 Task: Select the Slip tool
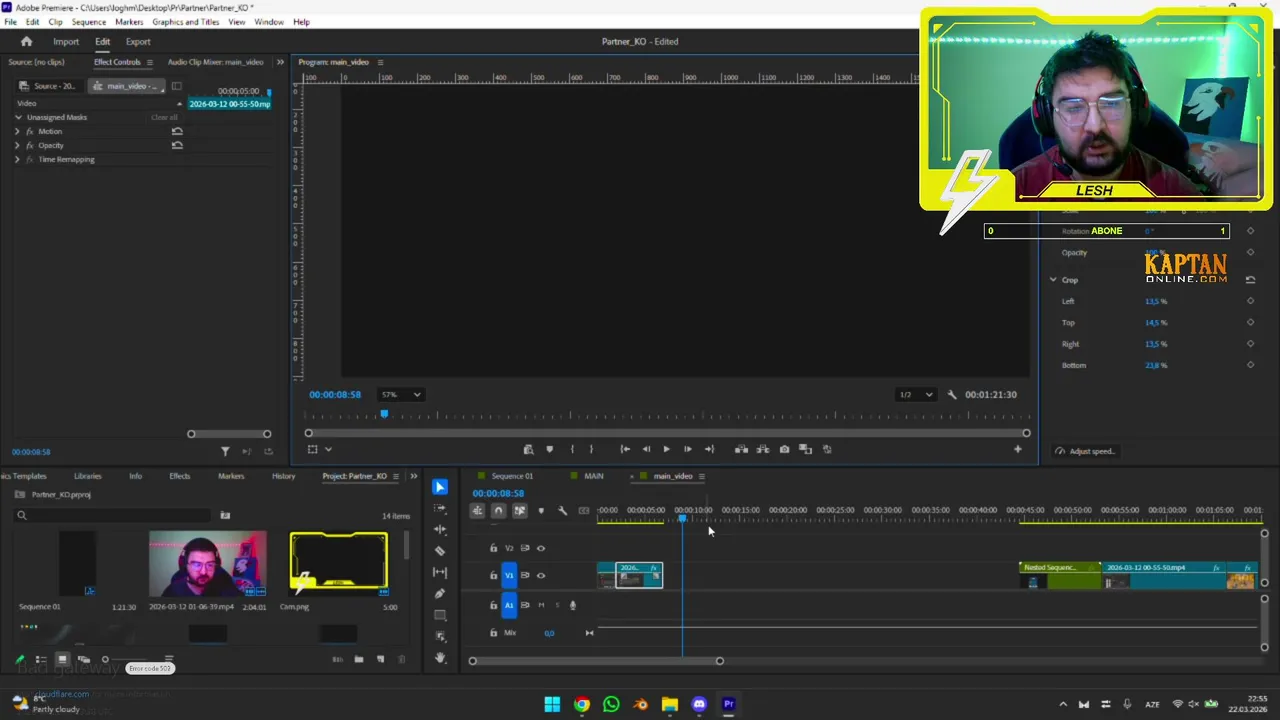(x=440, y=572)
